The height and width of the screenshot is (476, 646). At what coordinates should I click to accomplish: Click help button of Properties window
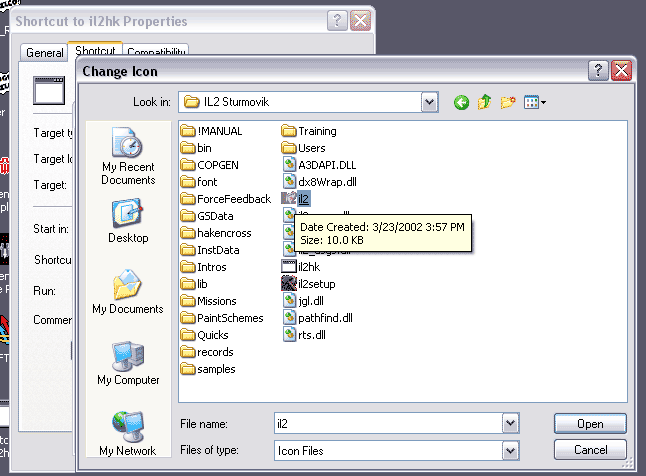click(x=337, y=21)
